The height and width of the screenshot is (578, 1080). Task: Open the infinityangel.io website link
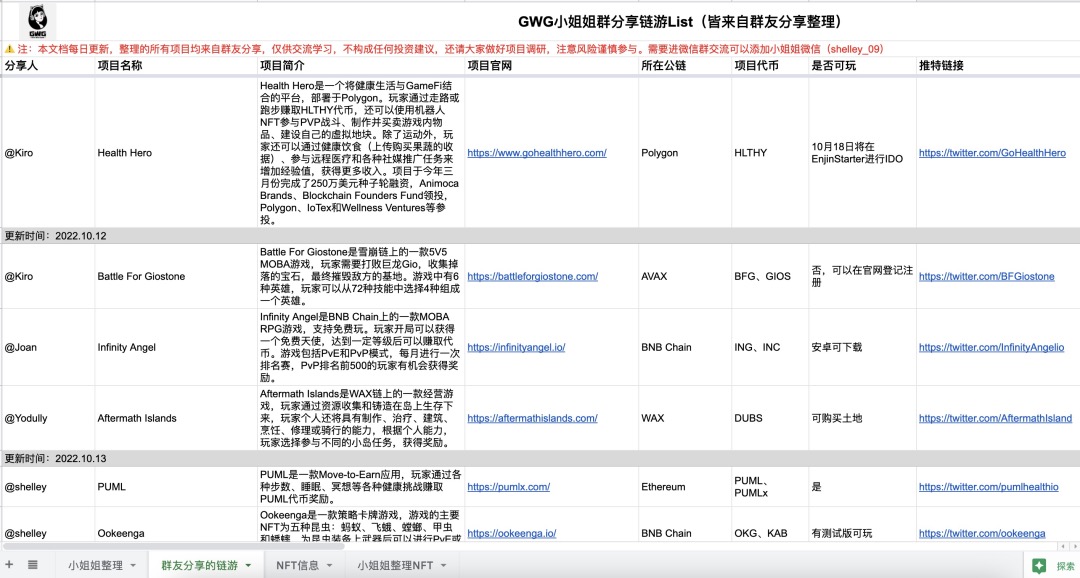(516, 347)
